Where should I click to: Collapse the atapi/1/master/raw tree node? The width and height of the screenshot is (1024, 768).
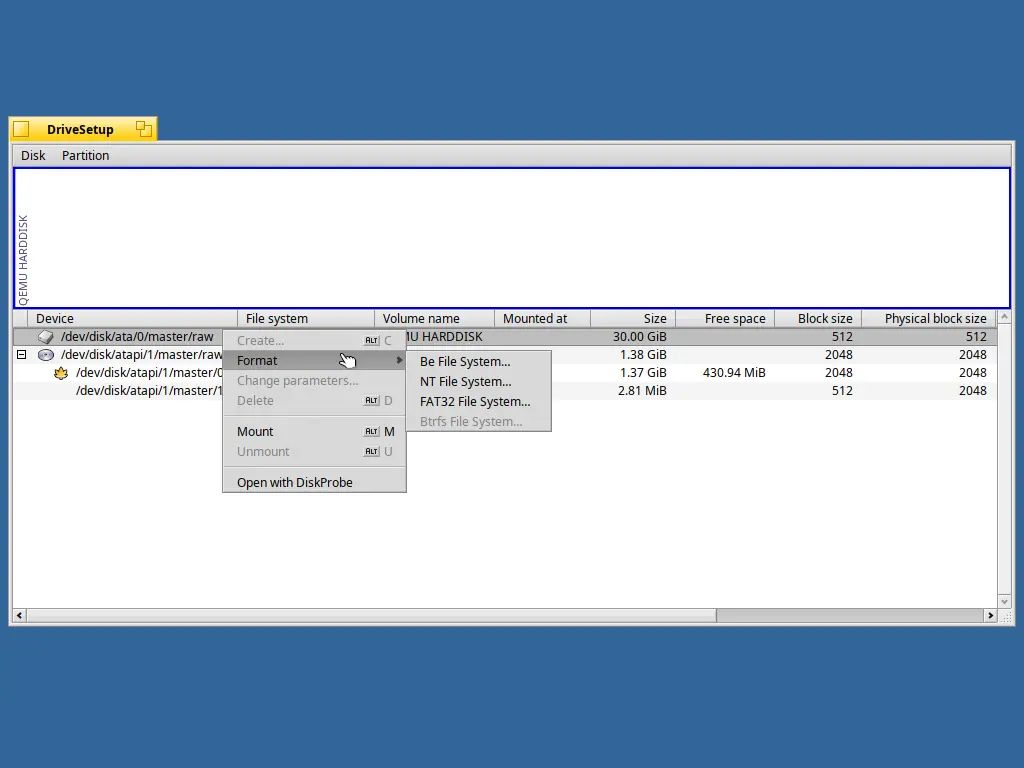tap(22, 355)
